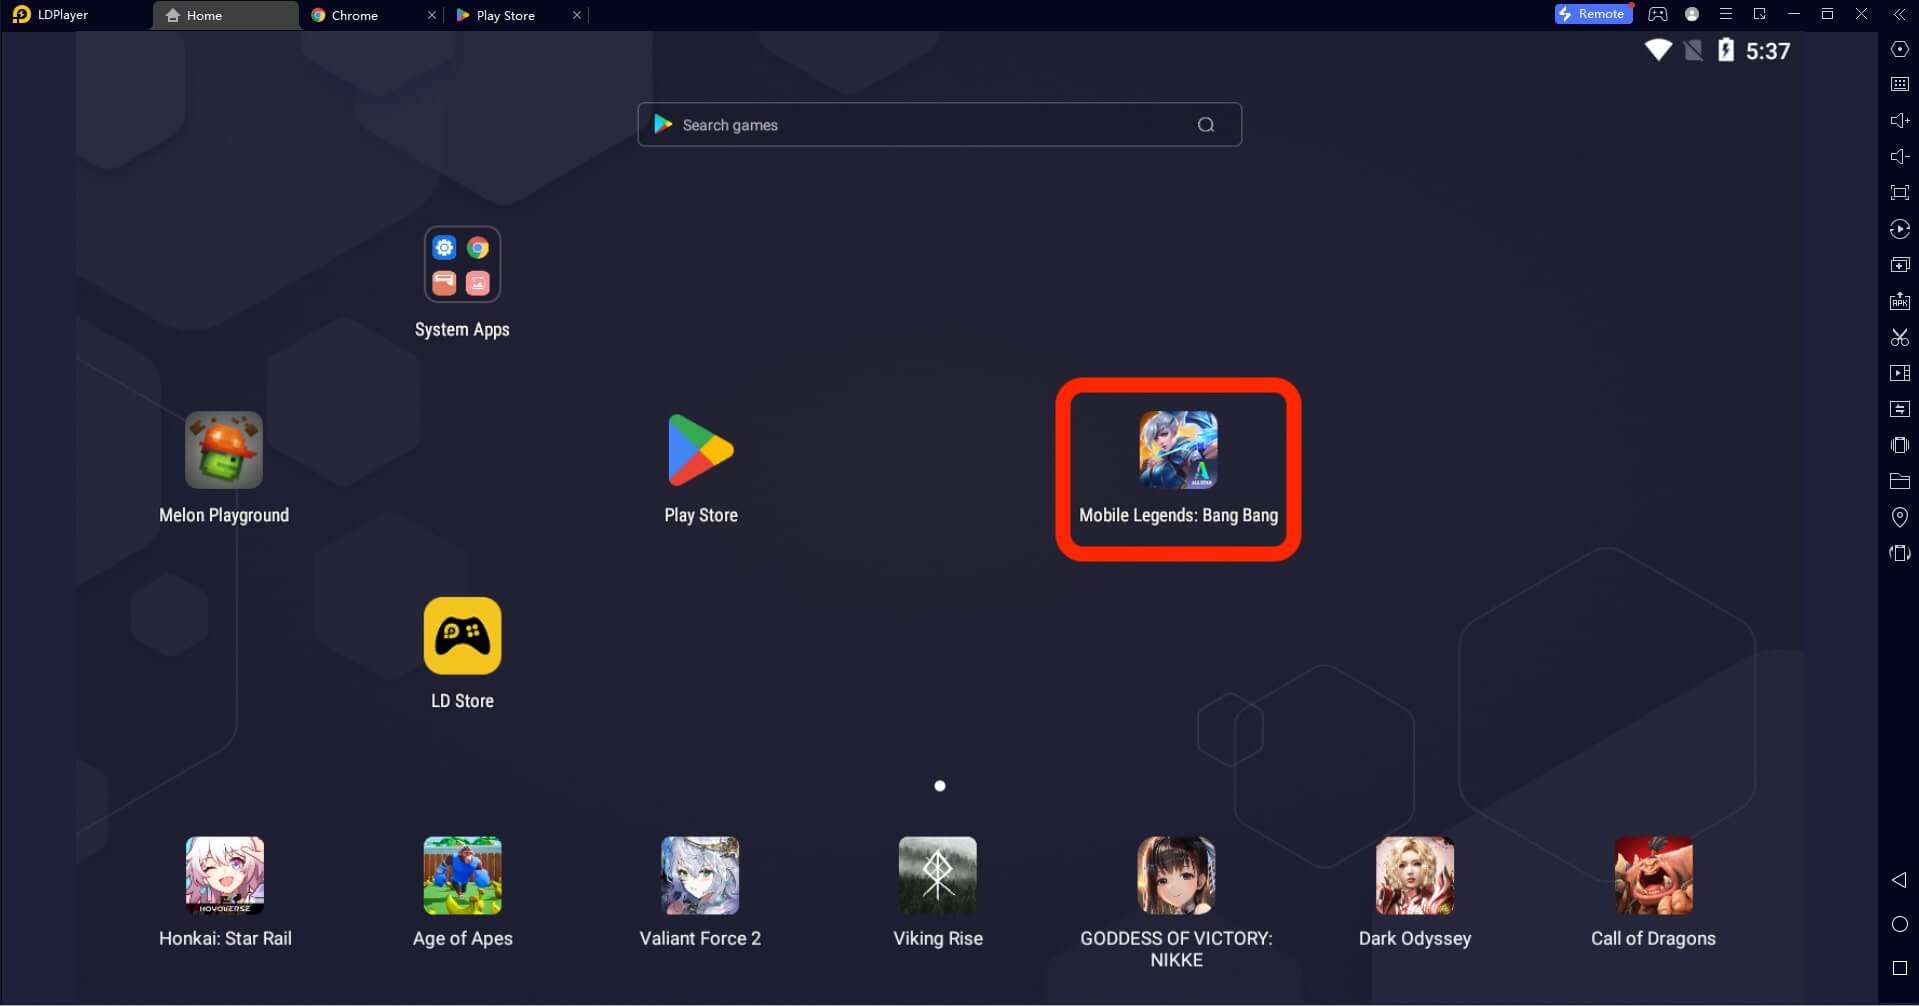Screen dimensions: 1919x1006
Task: Click Install APK icon in sidebar
Action: (x=1899, y=301)
